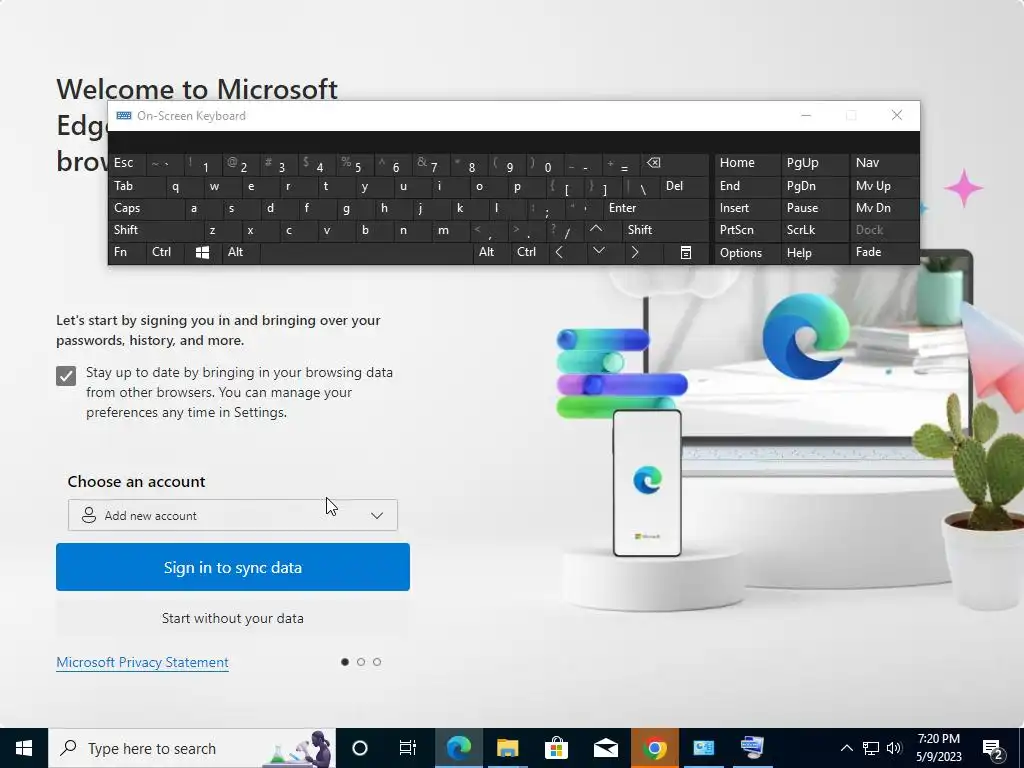Image resolution: width=1024 pixels, height=768 pixels.
Task: Go to the second onboarding page dot
Action: 361,662
